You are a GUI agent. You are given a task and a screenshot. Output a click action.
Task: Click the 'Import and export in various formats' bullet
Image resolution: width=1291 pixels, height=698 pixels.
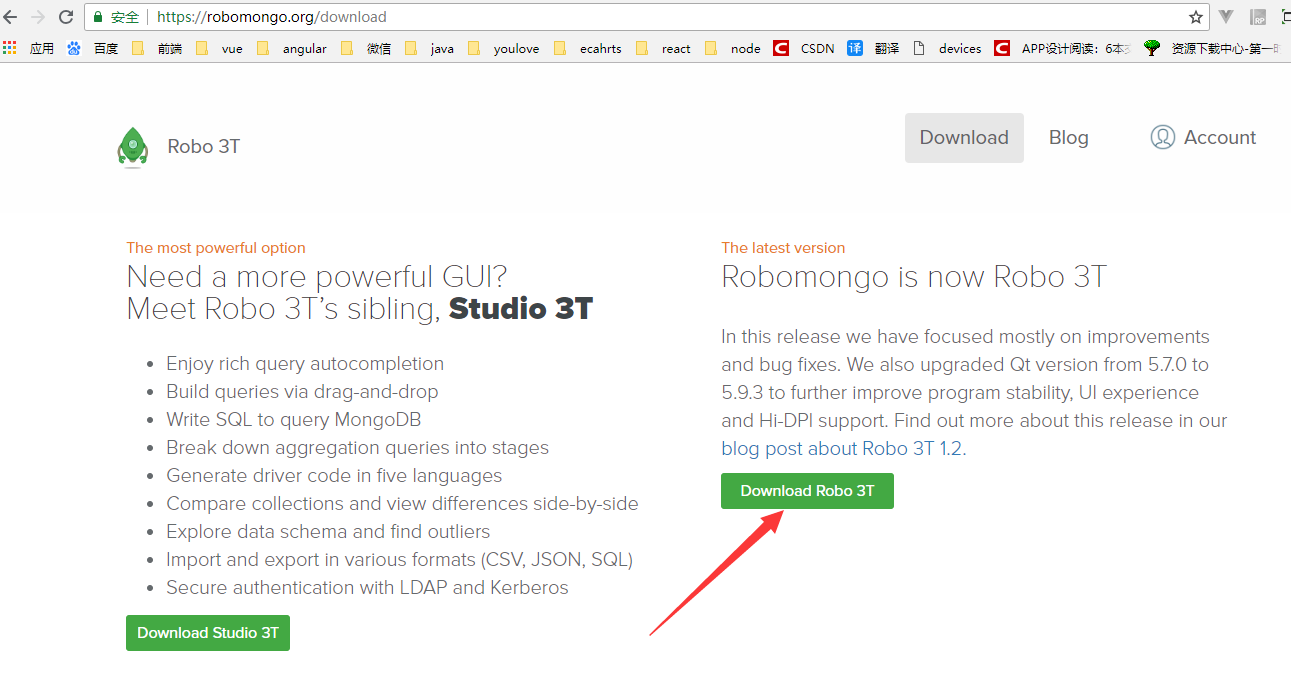point(399,560)
